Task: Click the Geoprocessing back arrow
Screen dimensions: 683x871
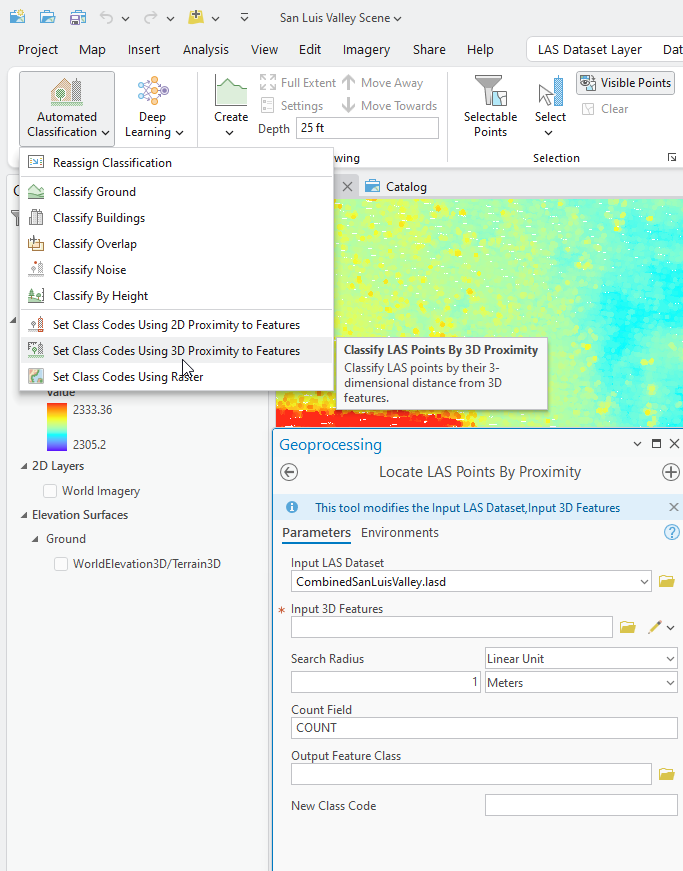Action: [x=289, y=472]
